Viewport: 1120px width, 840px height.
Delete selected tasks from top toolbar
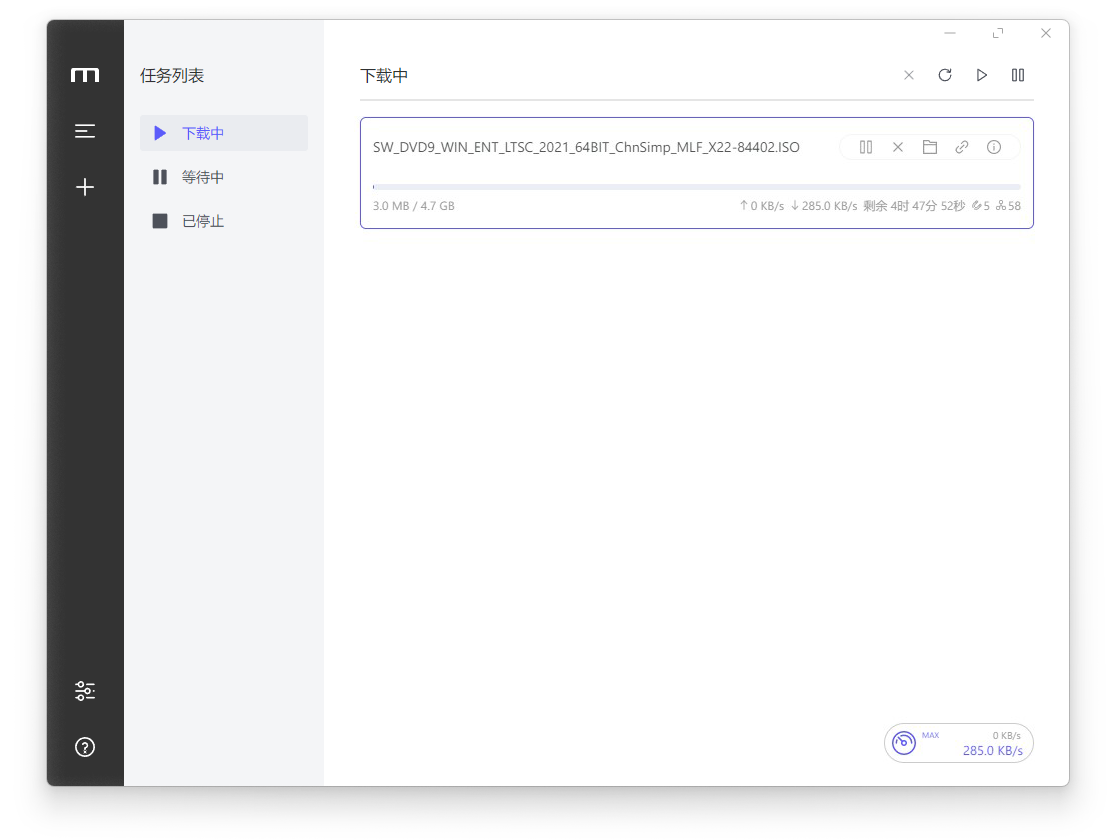tap(909, 75)
